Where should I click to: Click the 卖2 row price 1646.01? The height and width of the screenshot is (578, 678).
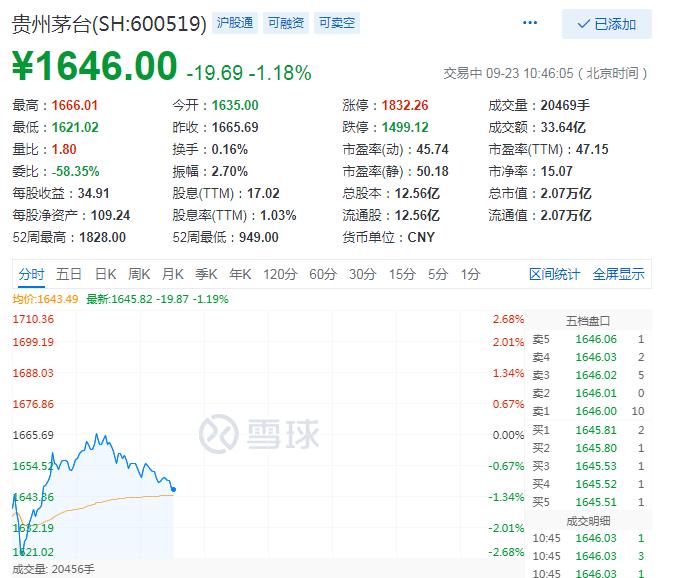596,393
